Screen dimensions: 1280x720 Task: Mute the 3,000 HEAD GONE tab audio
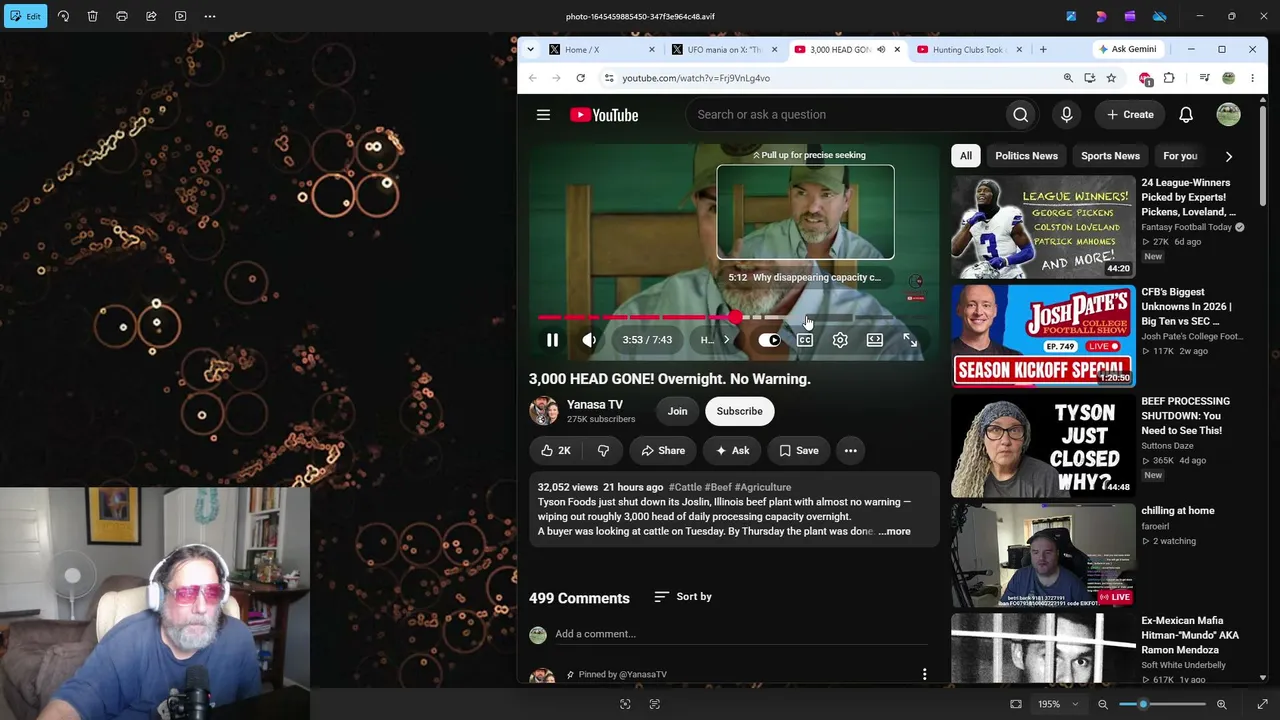tap(881, 49)
